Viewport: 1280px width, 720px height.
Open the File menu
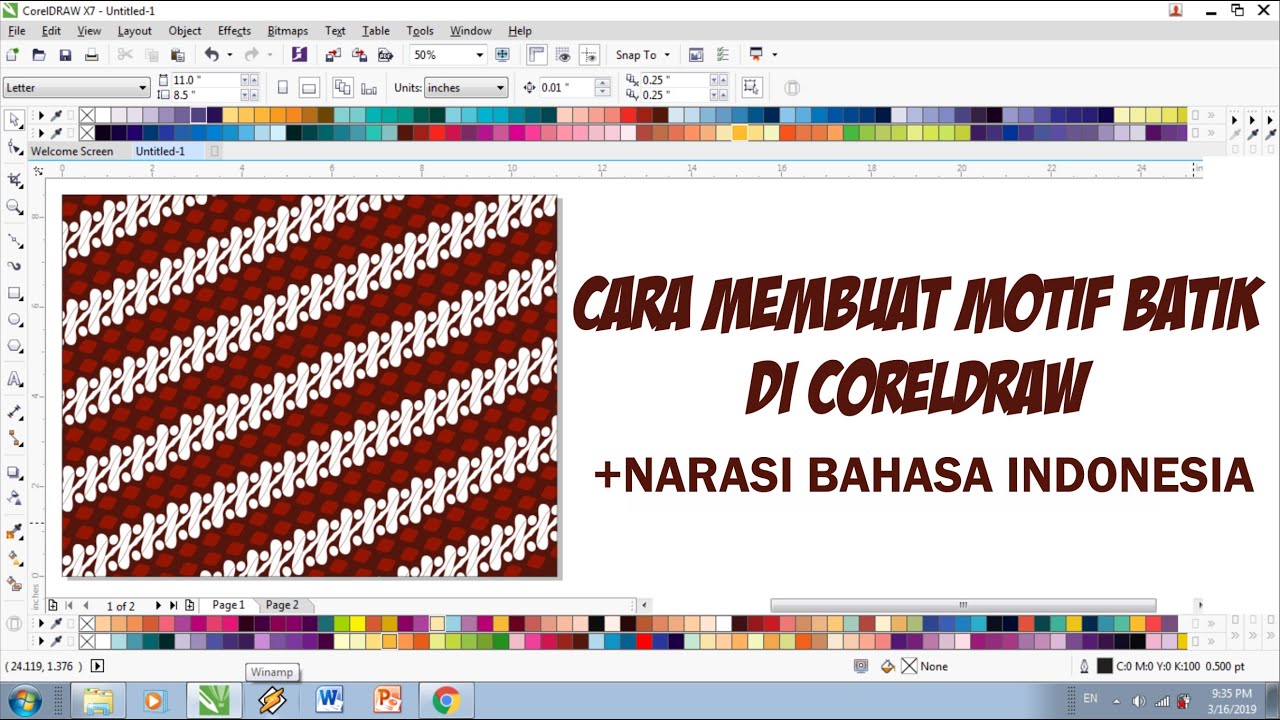click(16, 31)
